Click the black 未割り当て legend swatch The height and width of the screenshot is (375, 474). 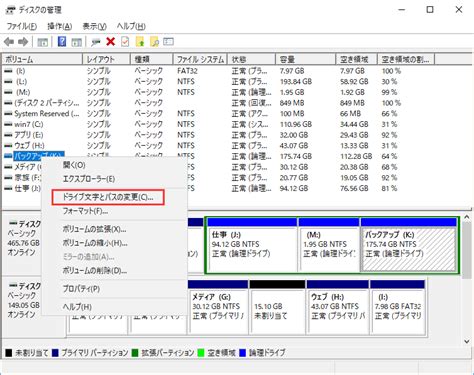coord(9,353)
